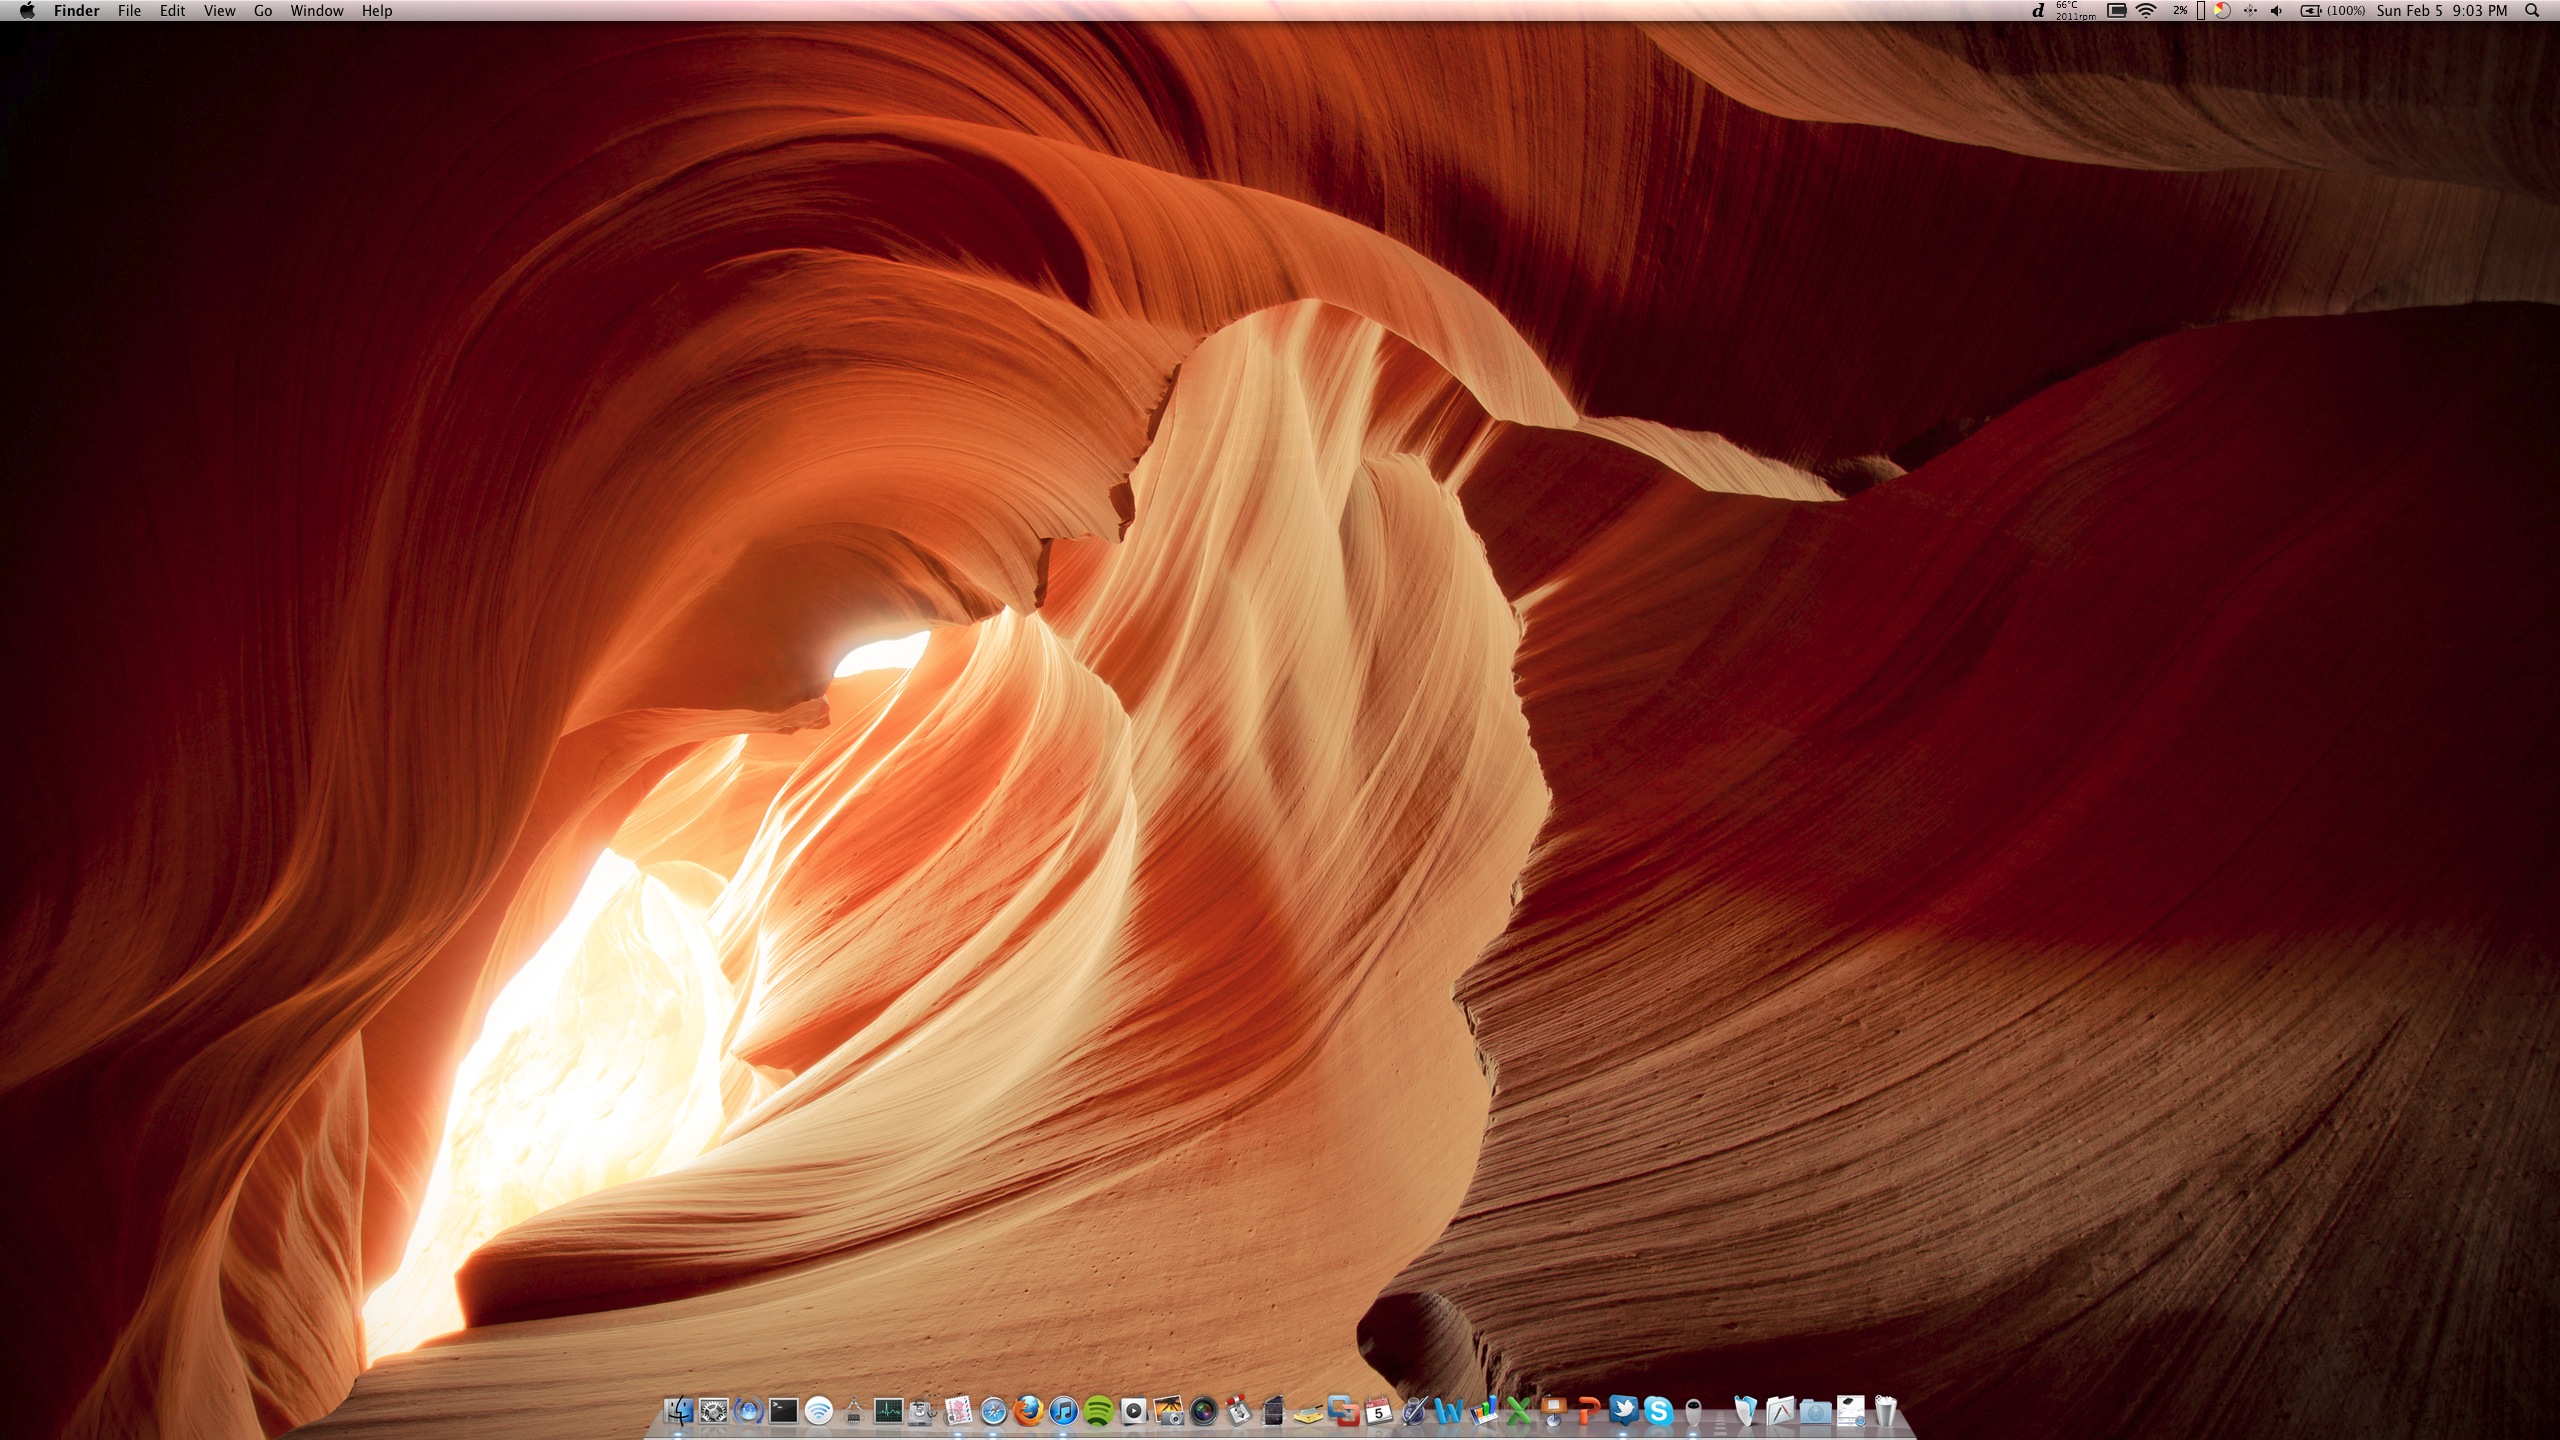Open the volume control in menu bar
The width and height of the screenshot is (2560, 1440).
2276,11
